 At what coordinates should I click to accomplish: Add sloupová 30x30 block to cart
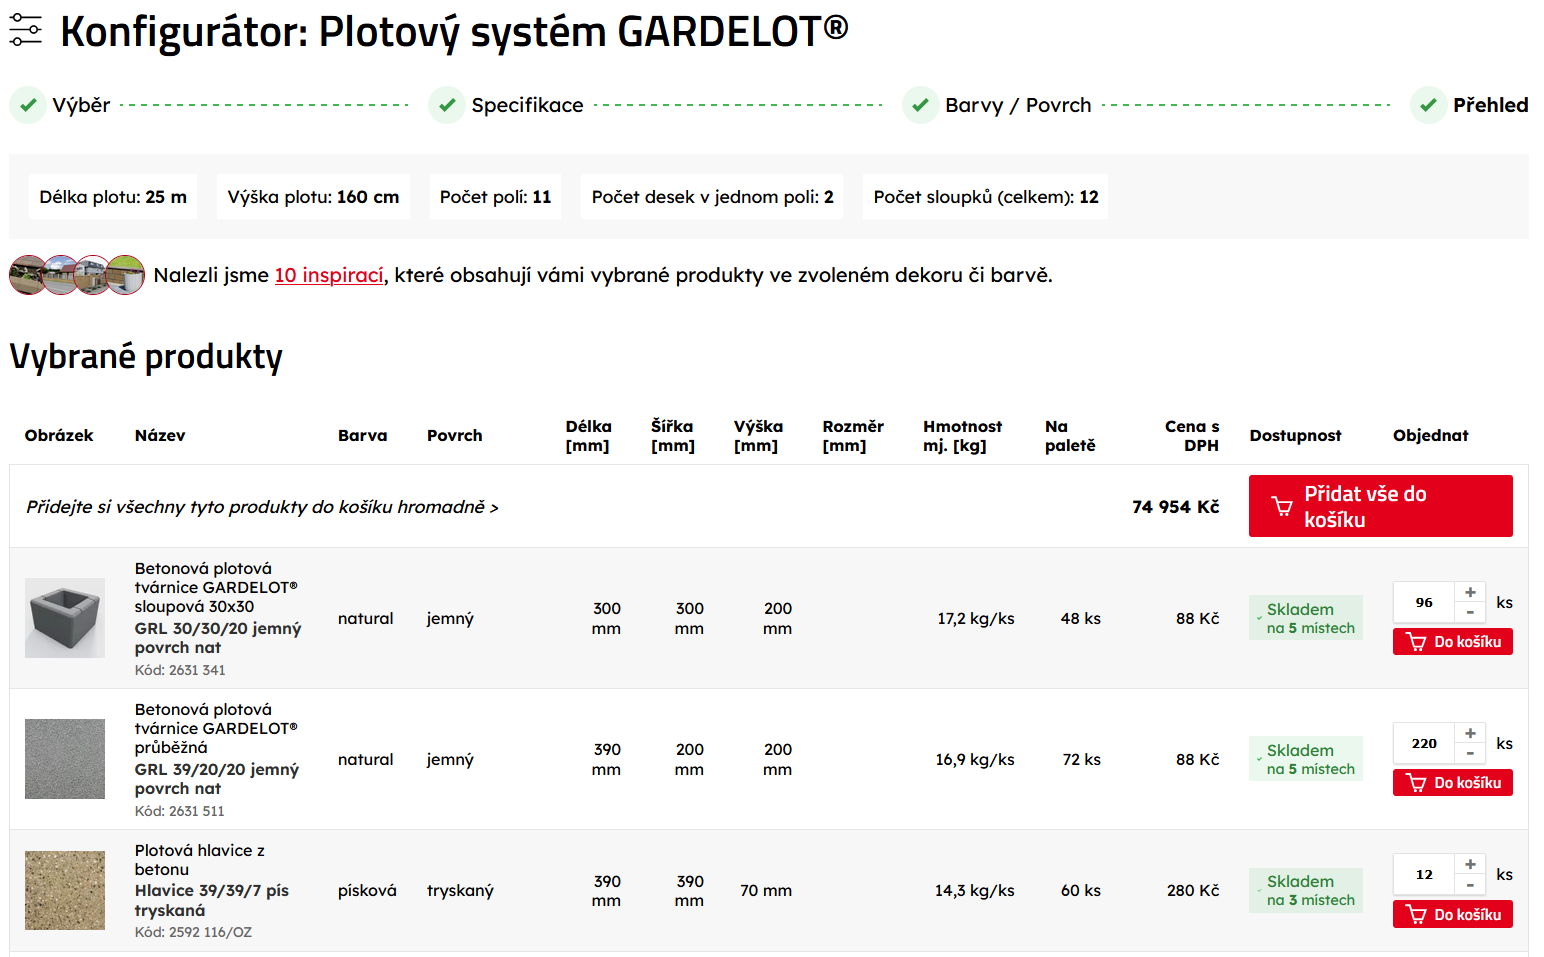1452,642
